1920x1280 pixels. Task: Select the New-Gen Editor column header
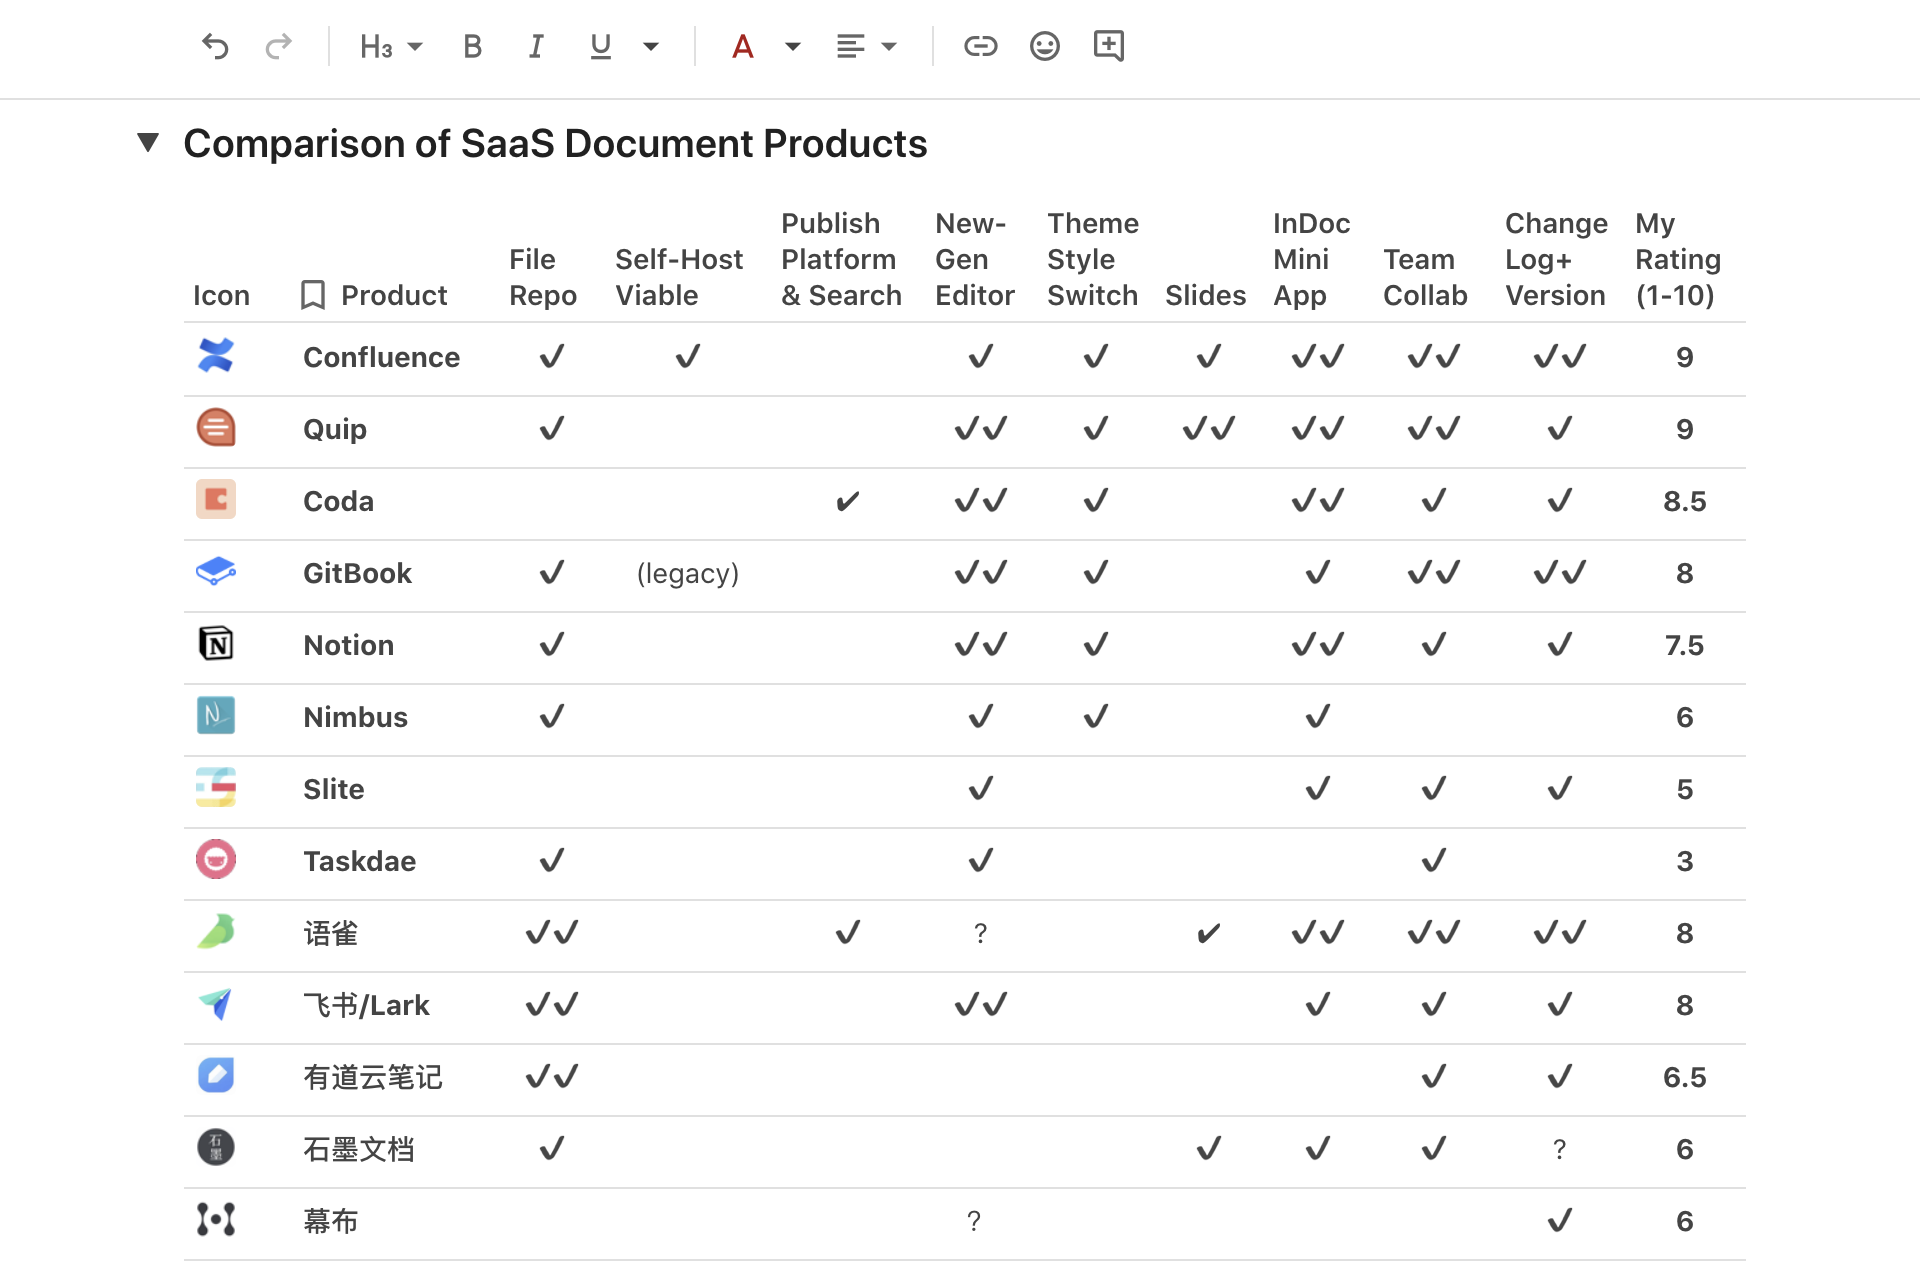[975, 259]
